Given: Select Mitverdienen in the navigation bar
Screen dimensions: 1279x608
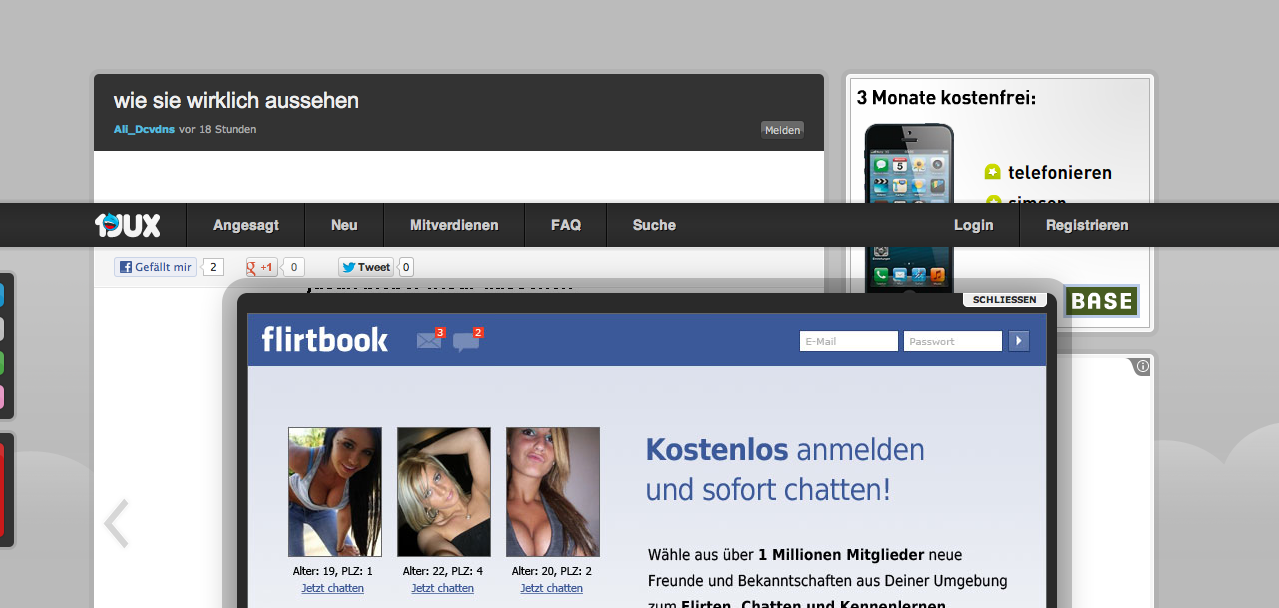Looking at the screenshot, I should [x=454, y=225].
